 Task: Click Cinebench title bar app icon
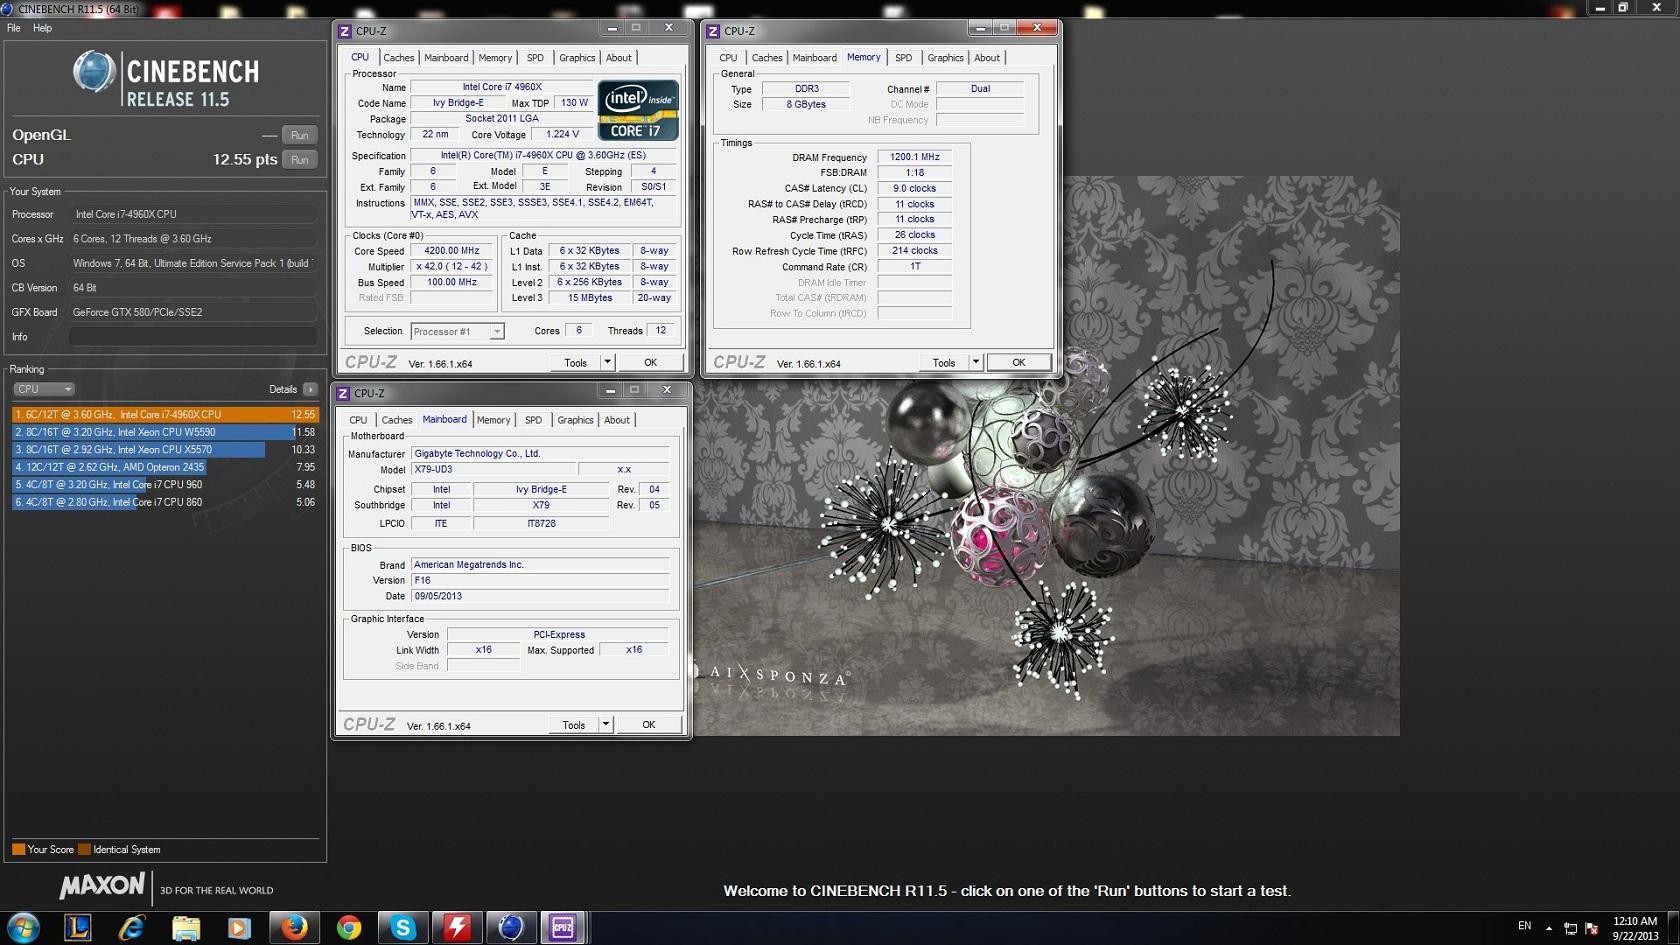[7, 8]
